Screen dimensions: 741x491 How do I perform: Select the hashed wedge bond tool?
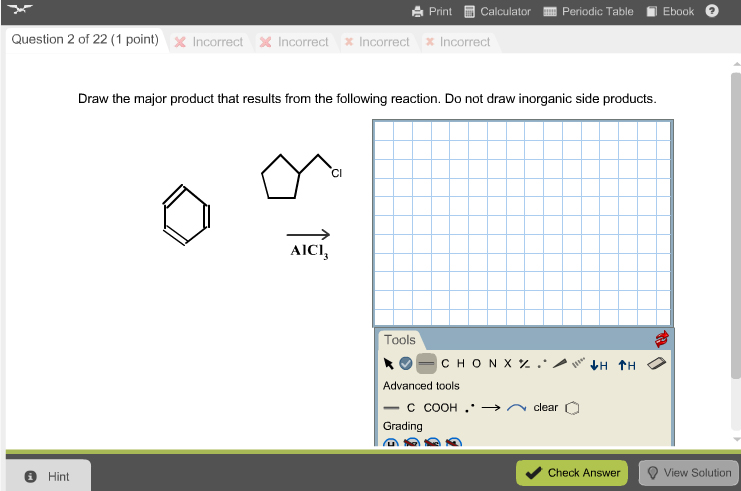tap(578, 363)
